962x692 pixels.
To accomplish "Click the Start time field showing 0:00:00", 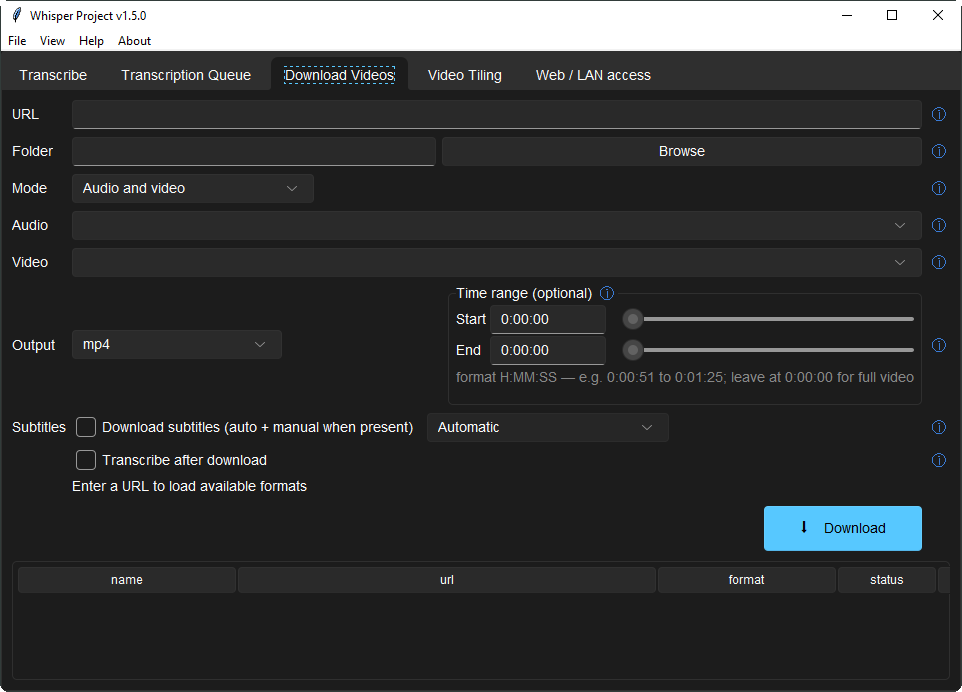I will coord(548,320).
